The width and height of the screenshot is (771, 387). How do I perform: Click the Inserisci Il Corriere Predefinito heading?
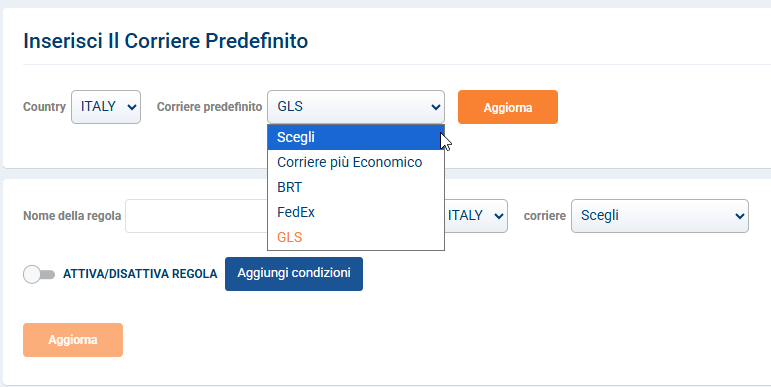(166, 41)
